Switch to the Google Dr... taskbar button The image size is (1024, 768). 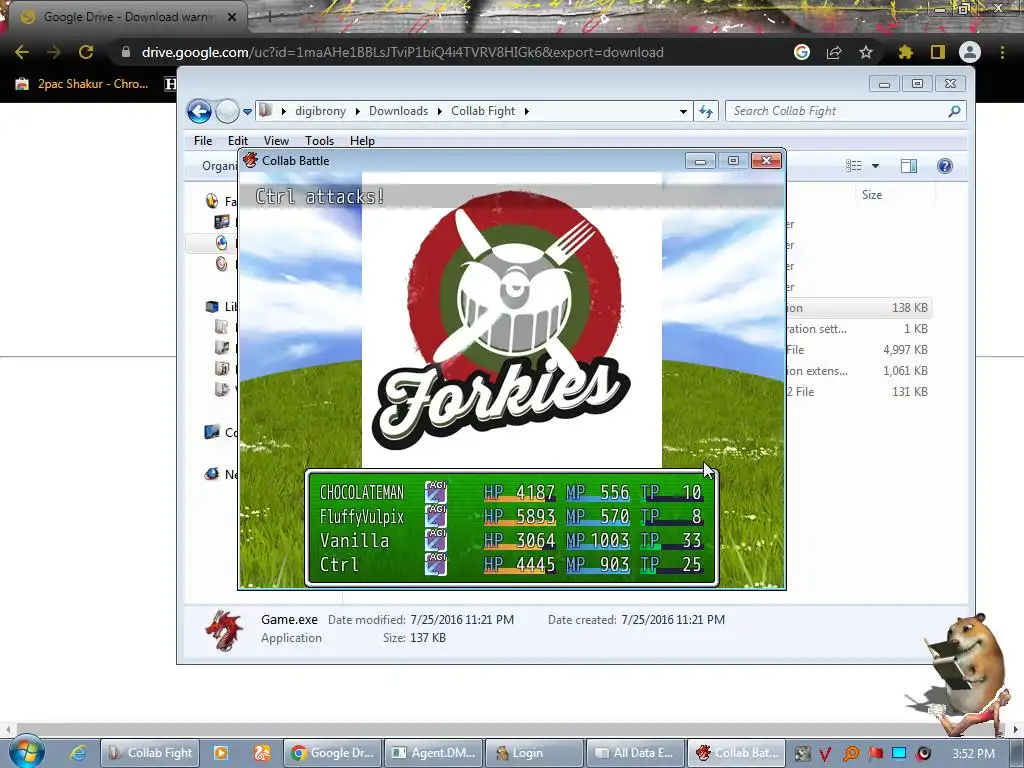(332, 753)
